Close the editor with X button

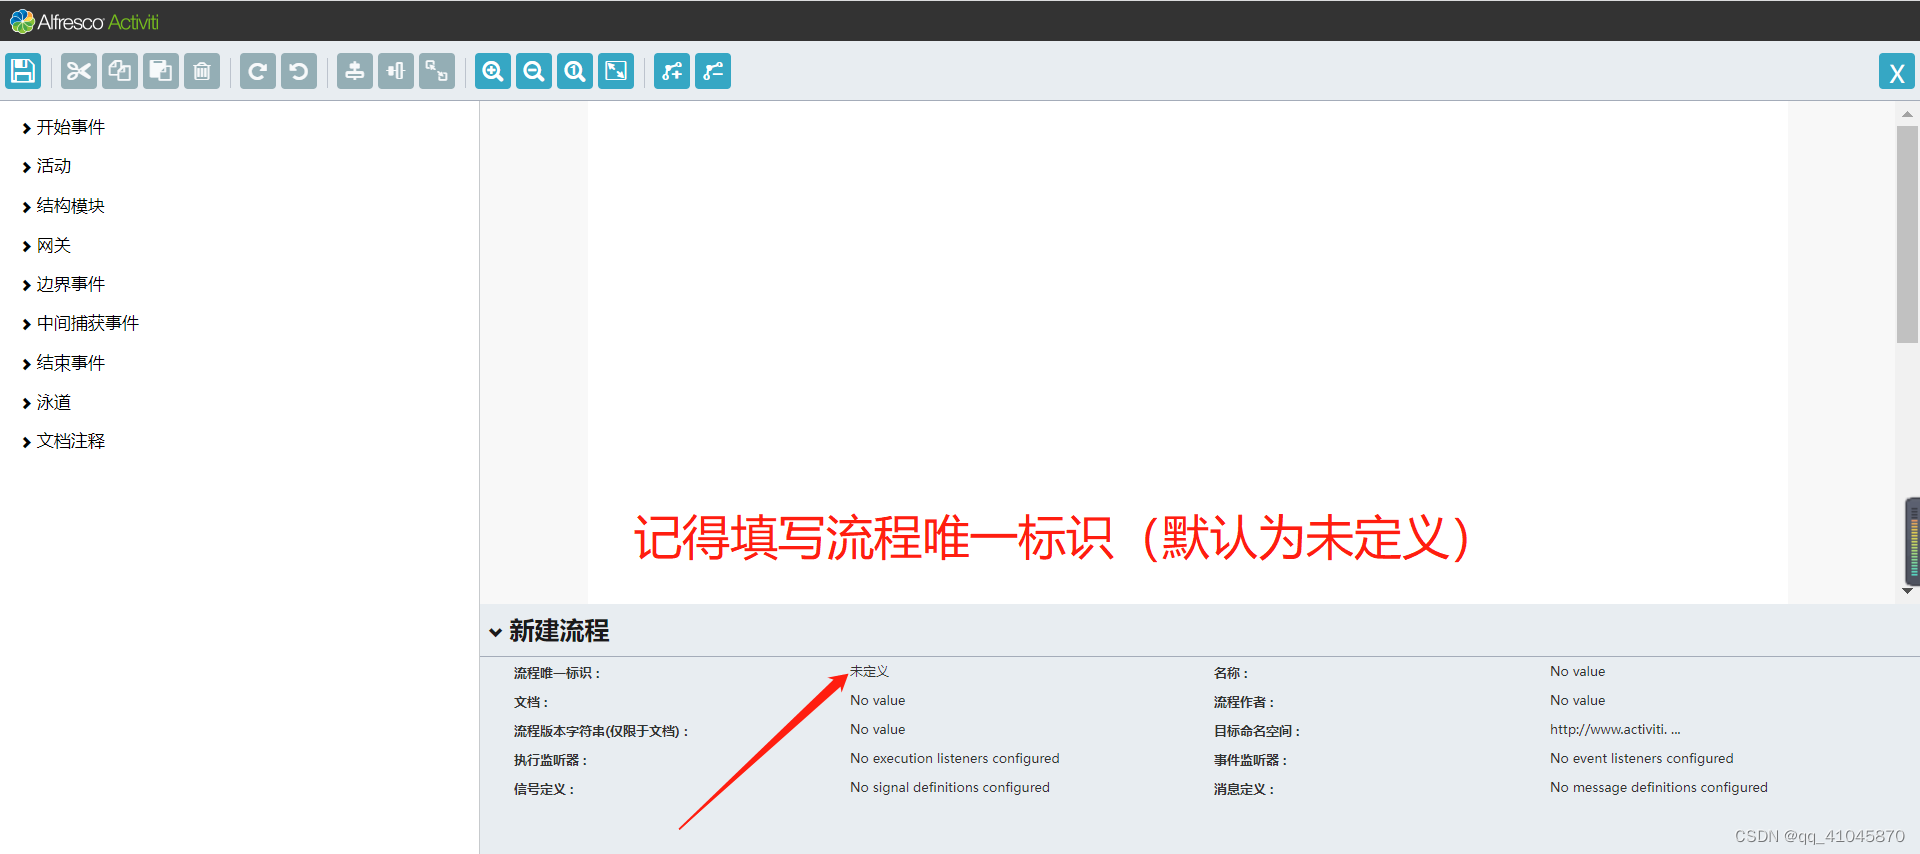pos(1896,72)
